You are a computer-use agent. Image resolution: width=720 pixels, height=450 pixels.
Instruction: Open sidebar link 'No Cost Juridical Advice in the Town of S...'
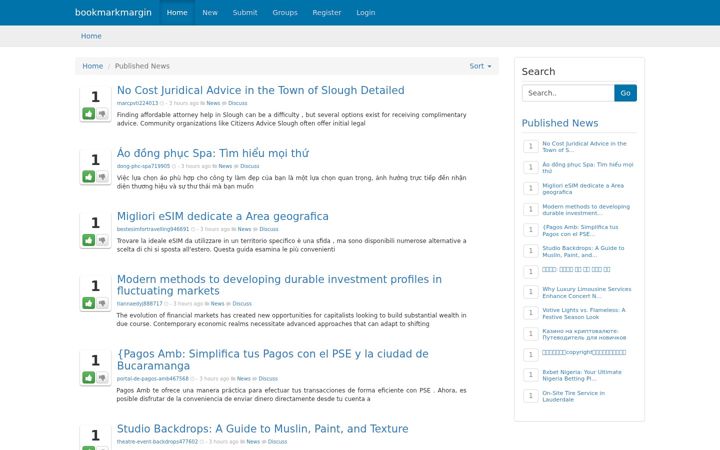pyautogui.click(x=584, y=147)
